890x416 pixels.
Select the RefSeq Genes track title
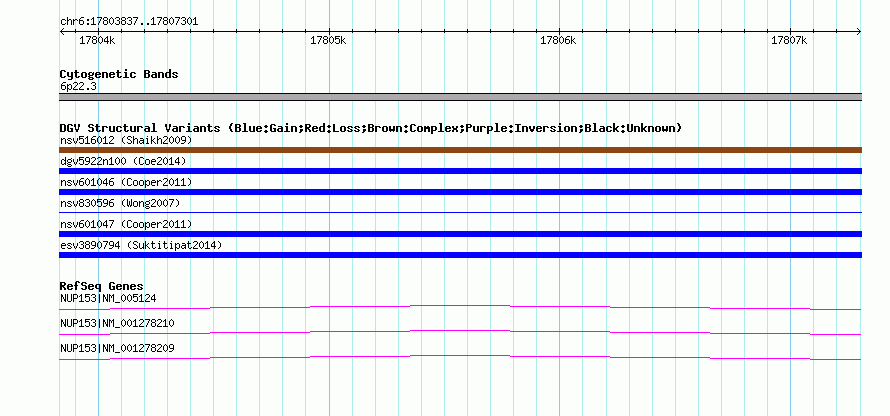coord(102,286)
